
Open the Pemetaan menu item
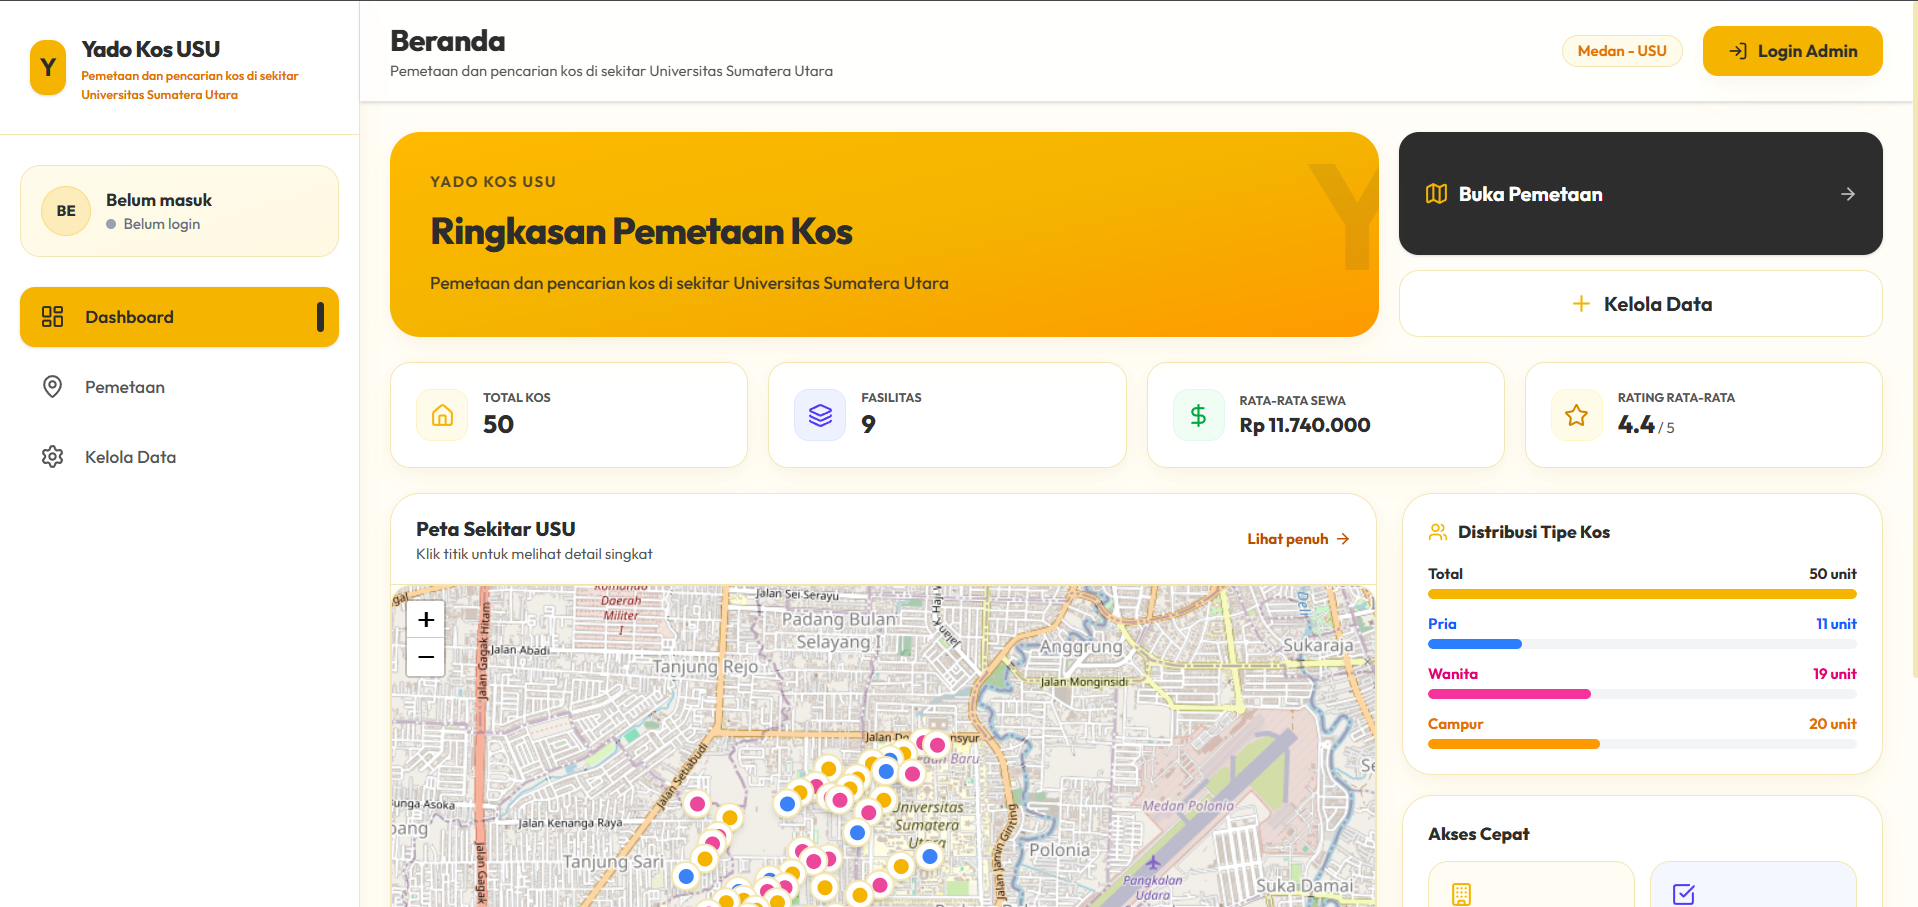click(x=179, y=387)
